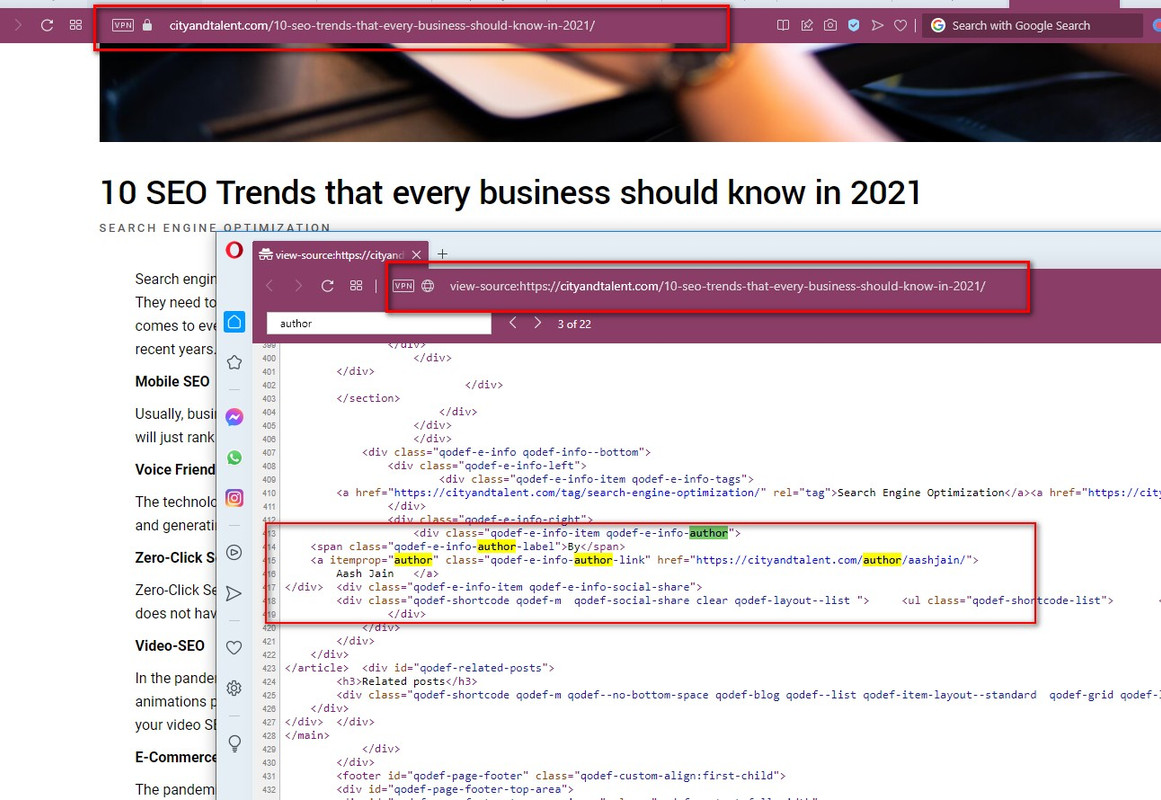Open Messenger in the Opera sidebar

234,417
